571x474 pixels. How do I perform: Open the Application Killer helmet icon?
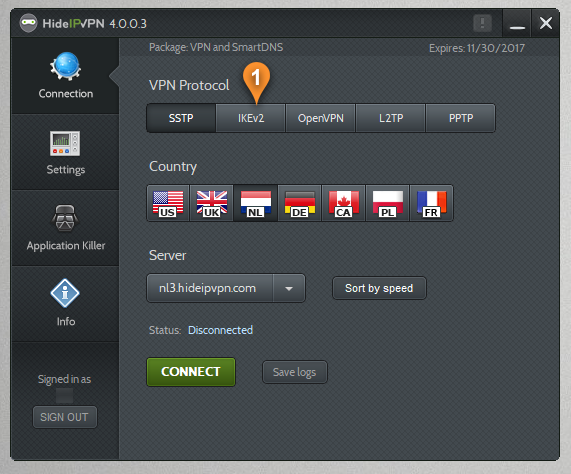[x=65, y=218]
